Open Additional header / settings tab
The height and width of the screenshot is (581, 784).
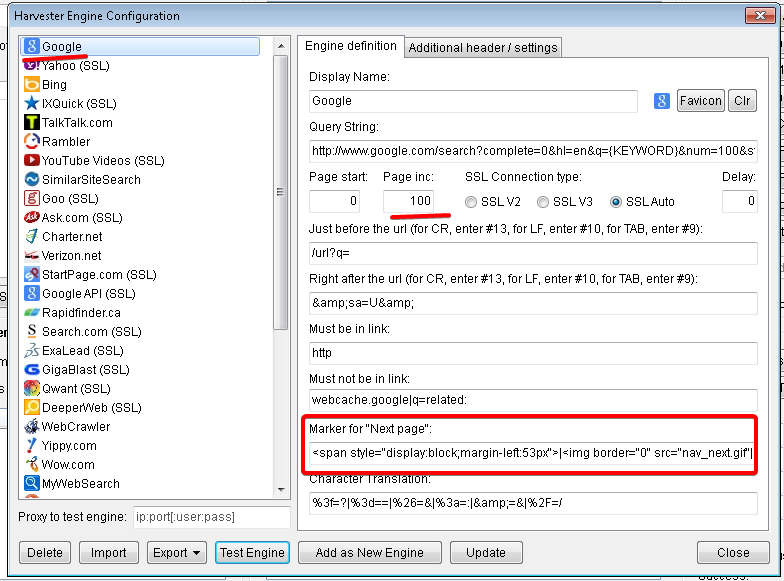482,48
